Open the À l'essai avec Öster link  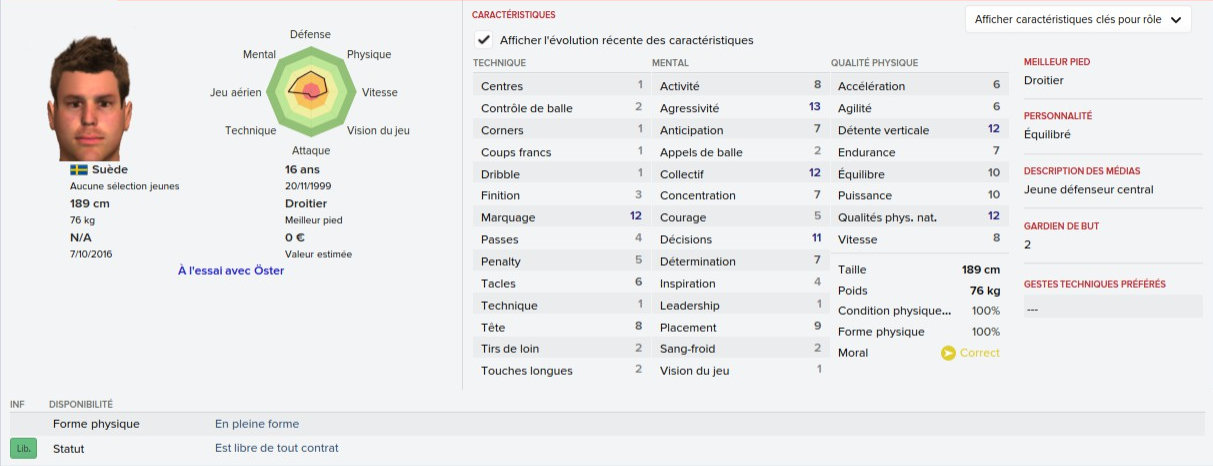[230, 271]
